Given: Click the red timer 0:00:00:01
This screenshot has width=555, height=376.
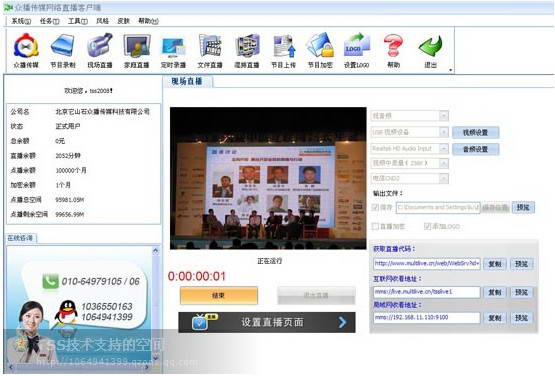Looking at the screenshot, I should coord(196,277).
